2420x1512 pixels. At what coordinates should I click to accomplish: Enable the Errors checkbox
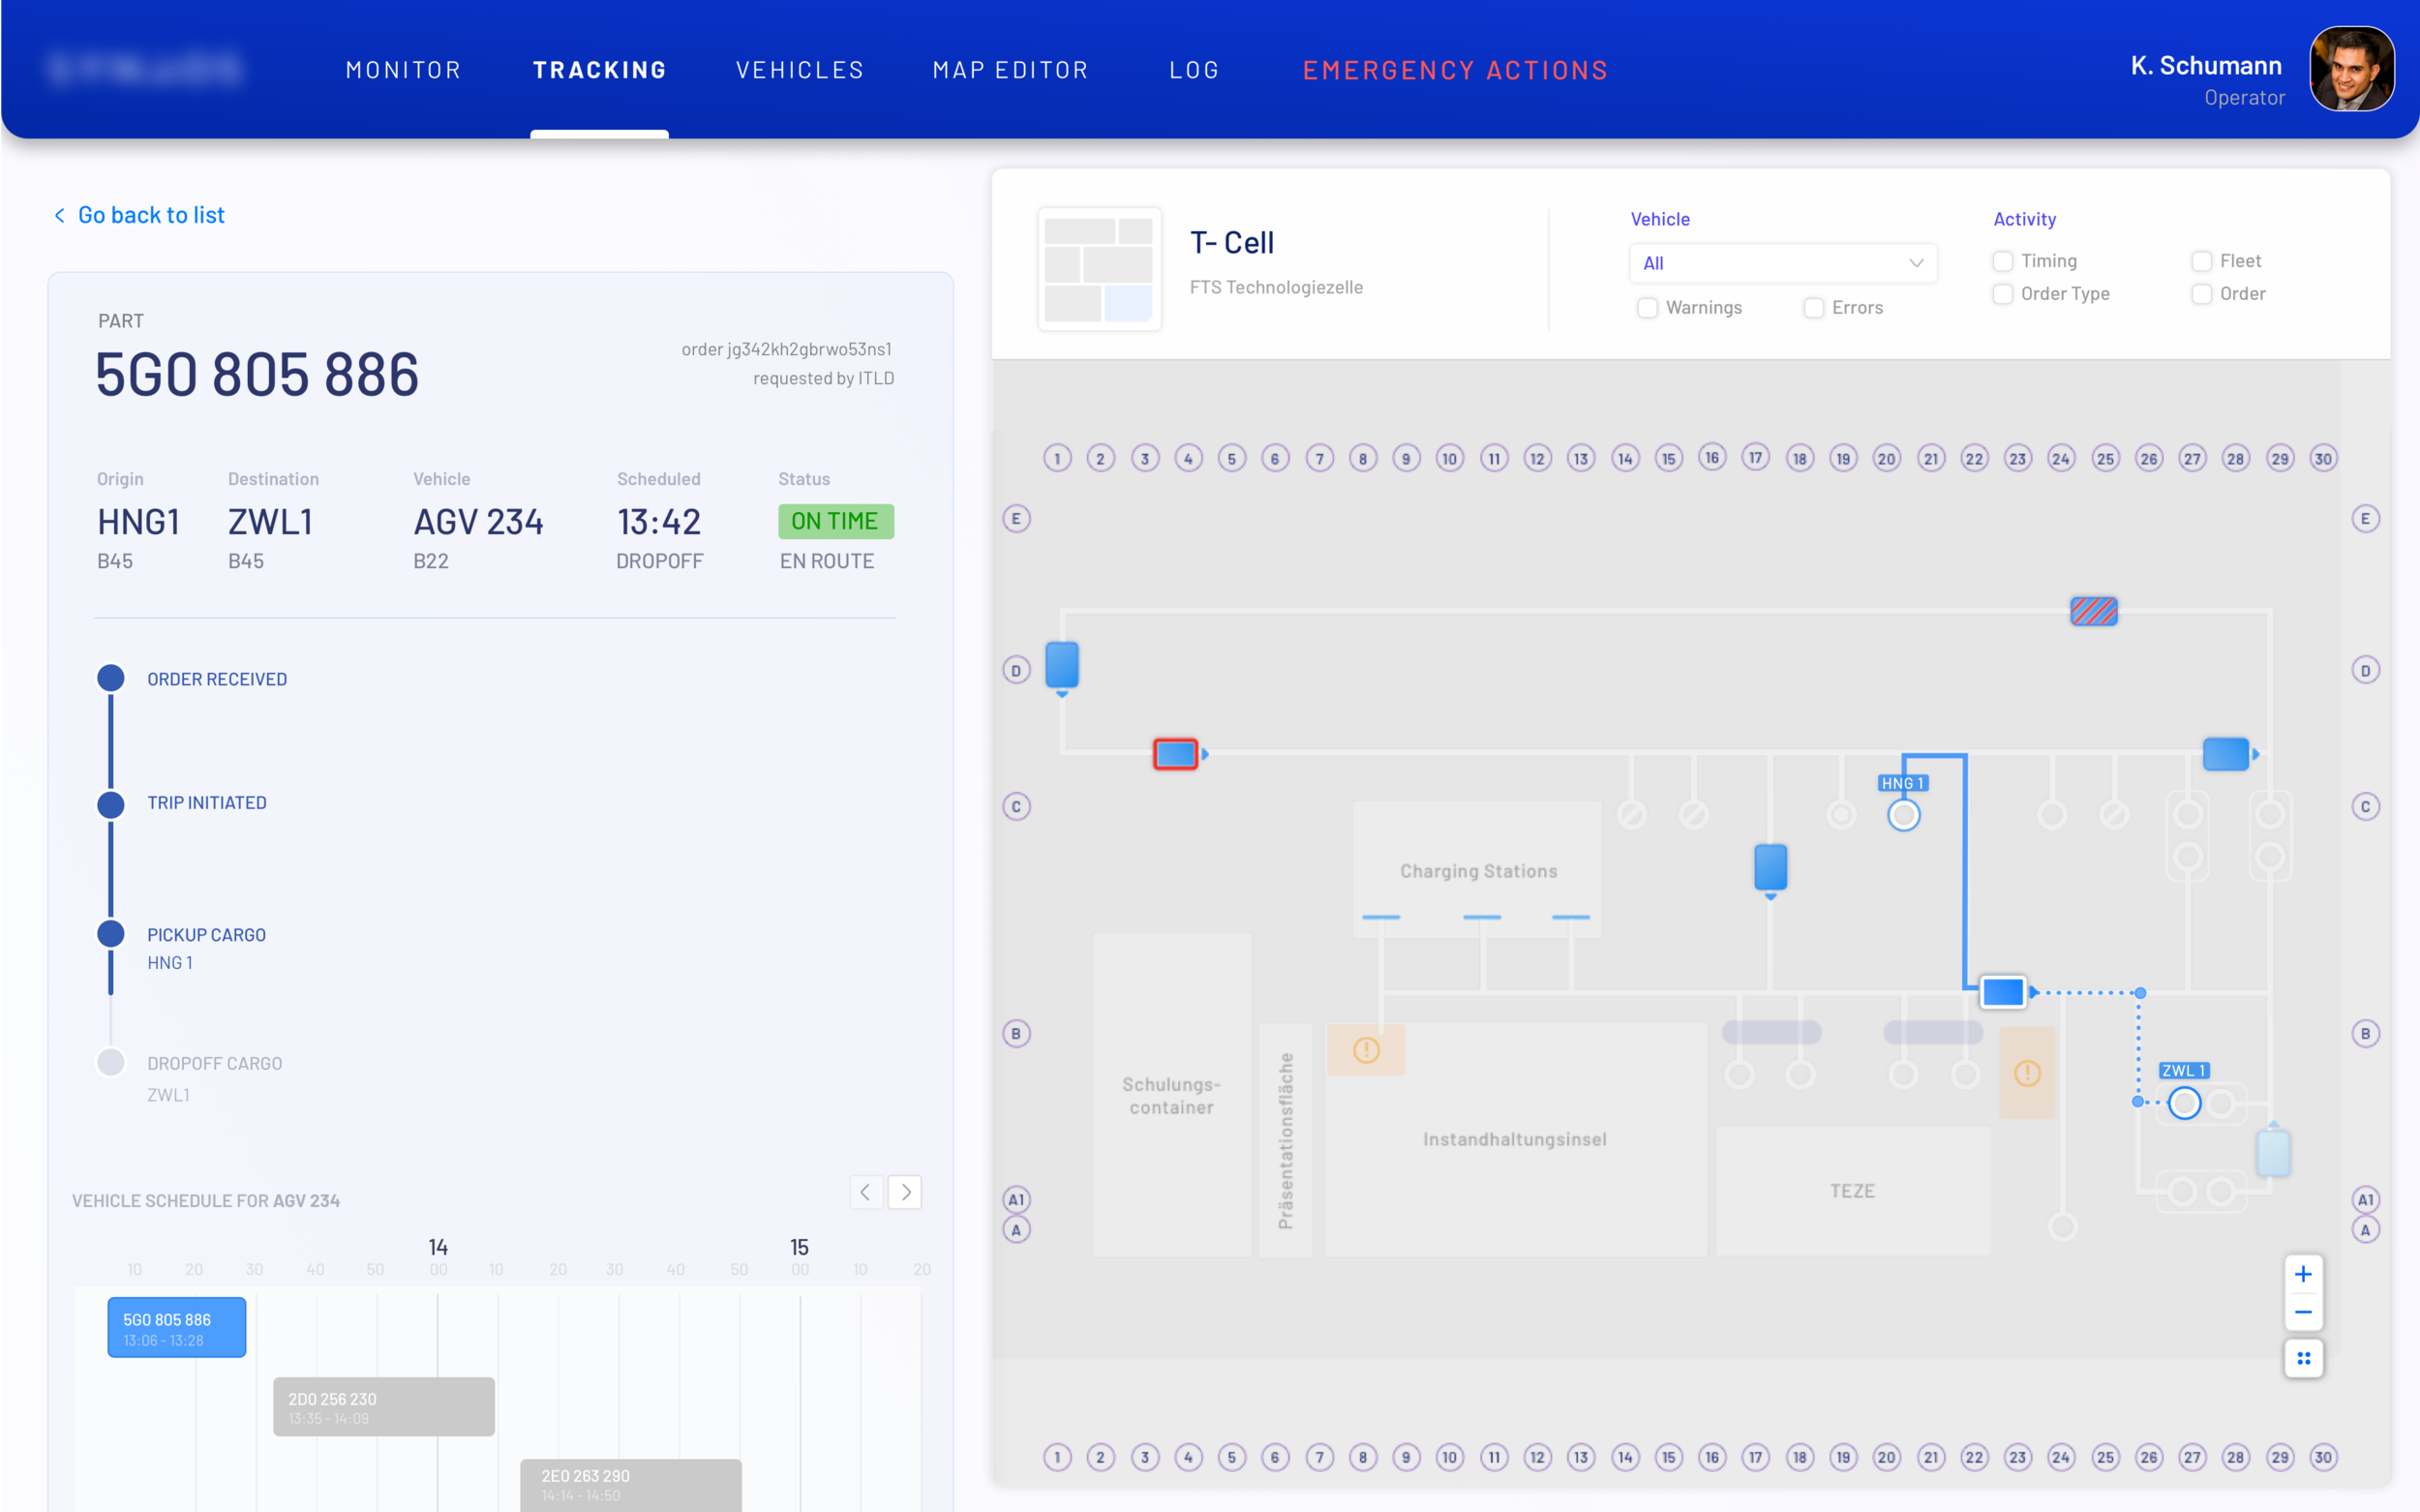click(x=1813, y=308)
